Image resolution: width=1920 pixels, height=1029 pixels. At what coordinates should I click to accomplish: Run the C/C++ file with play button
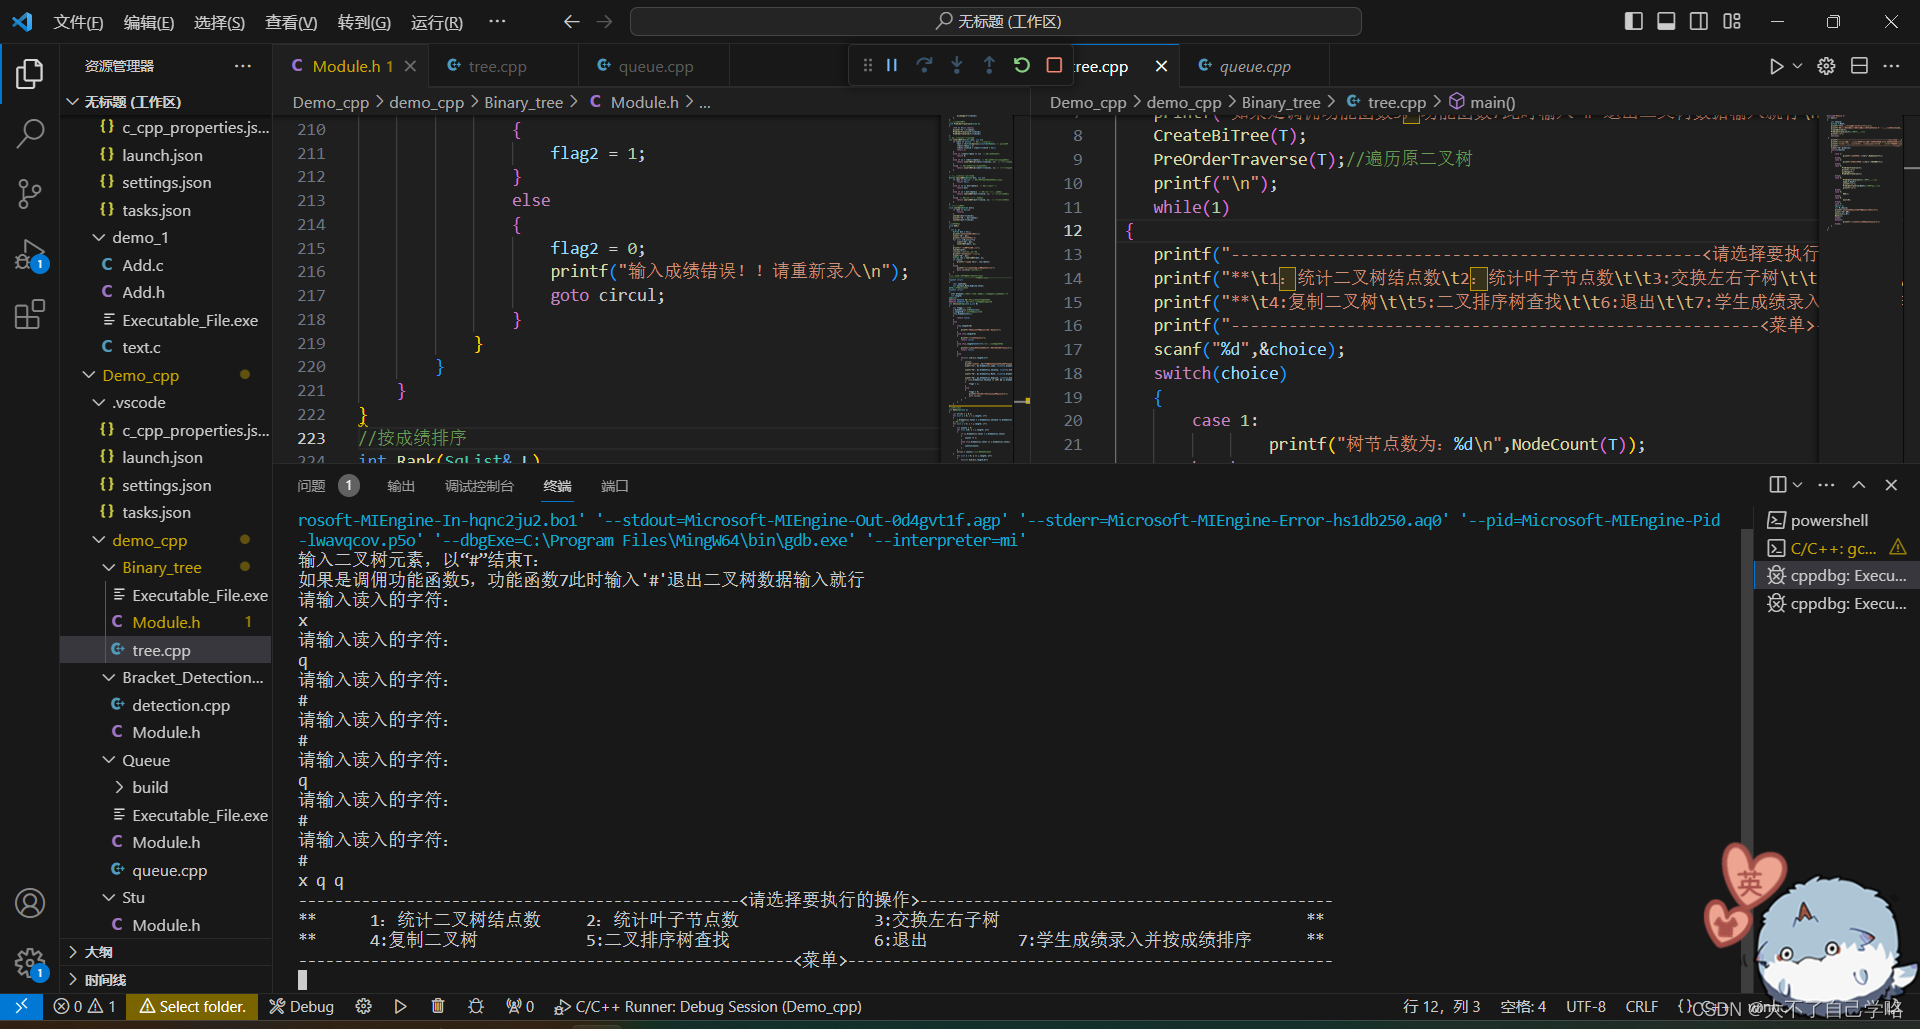(1776, 66)
